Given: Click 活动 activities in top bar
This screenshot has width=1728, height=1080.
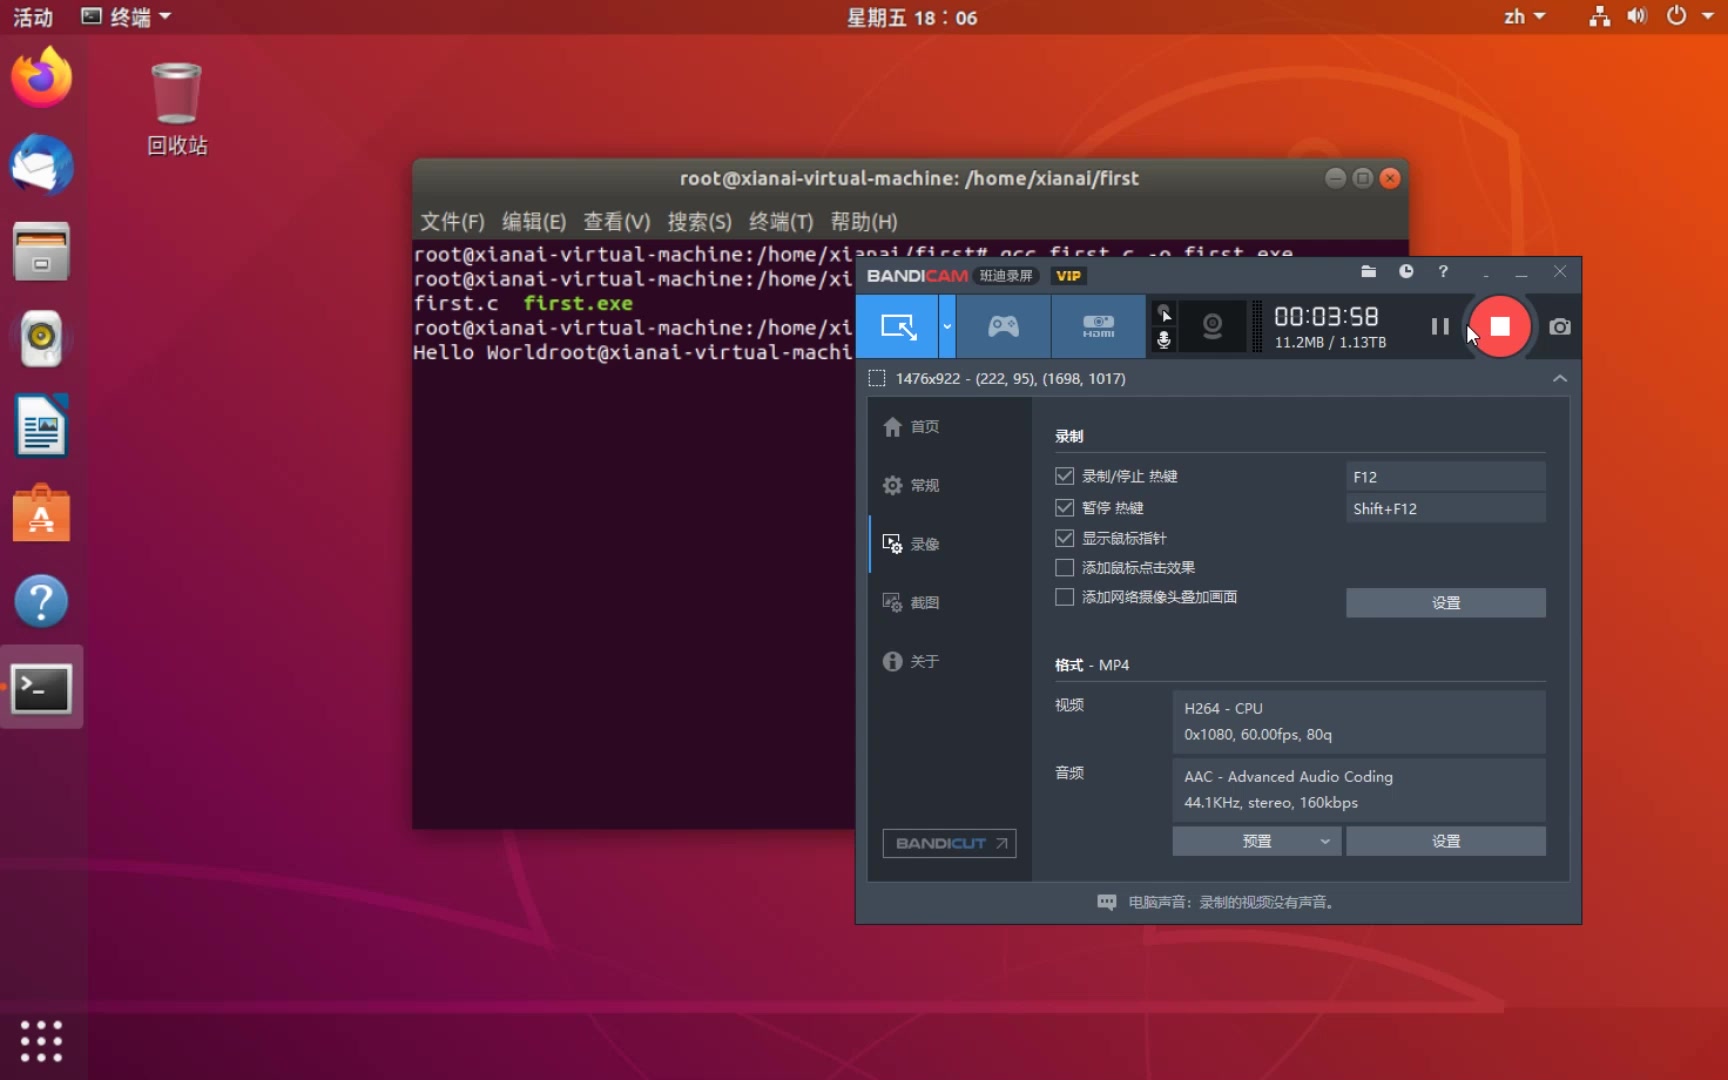Looking at the screenshot, I should (33, 17).
